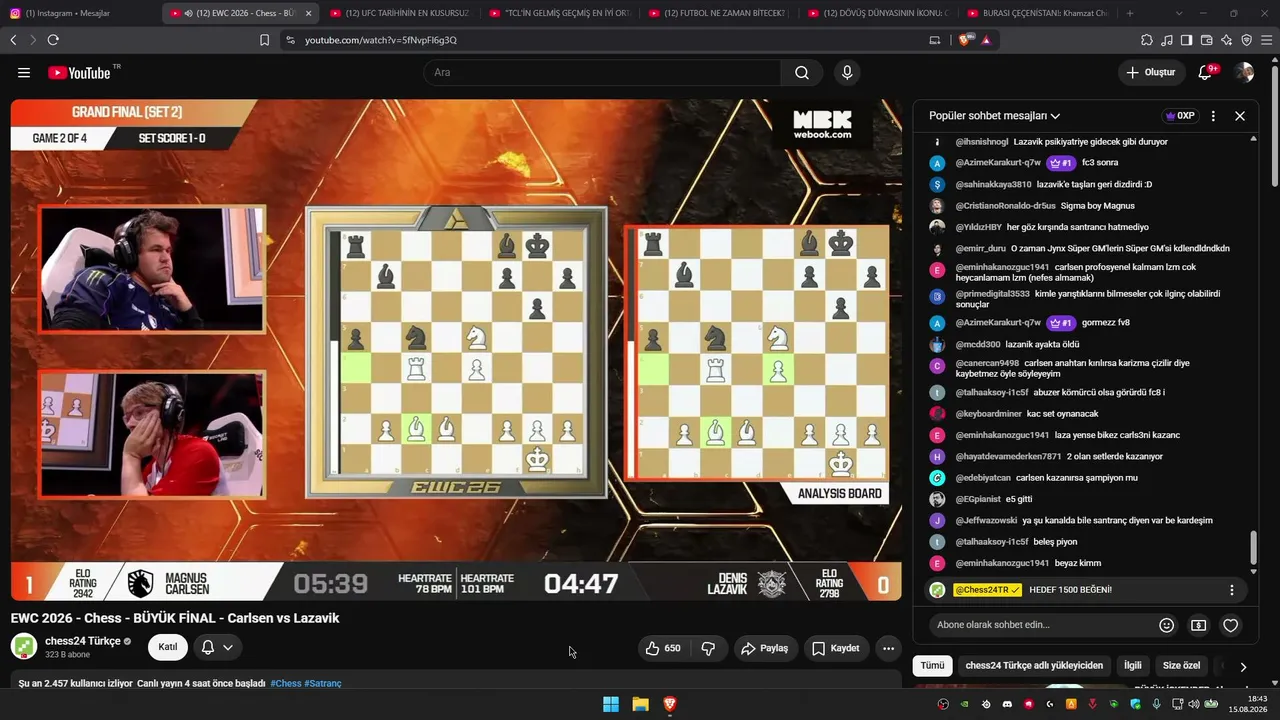Switch to the FUTBOL NE ZAMAN BİTECEK tab
The width and height of the screenshot is (1280, 720).
point(720,13)
